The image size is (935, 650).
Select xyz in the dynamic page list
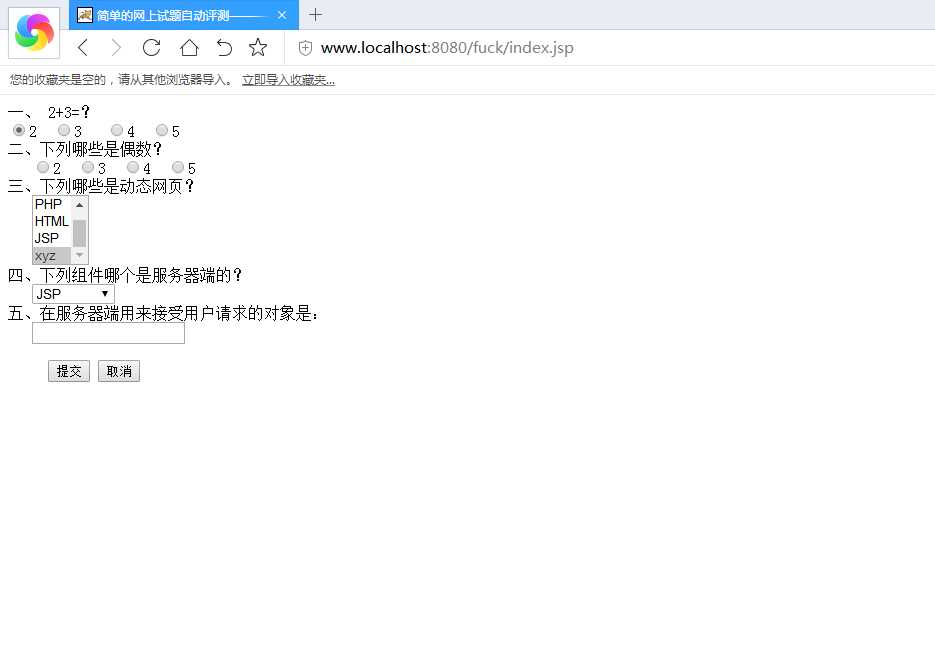52,256
